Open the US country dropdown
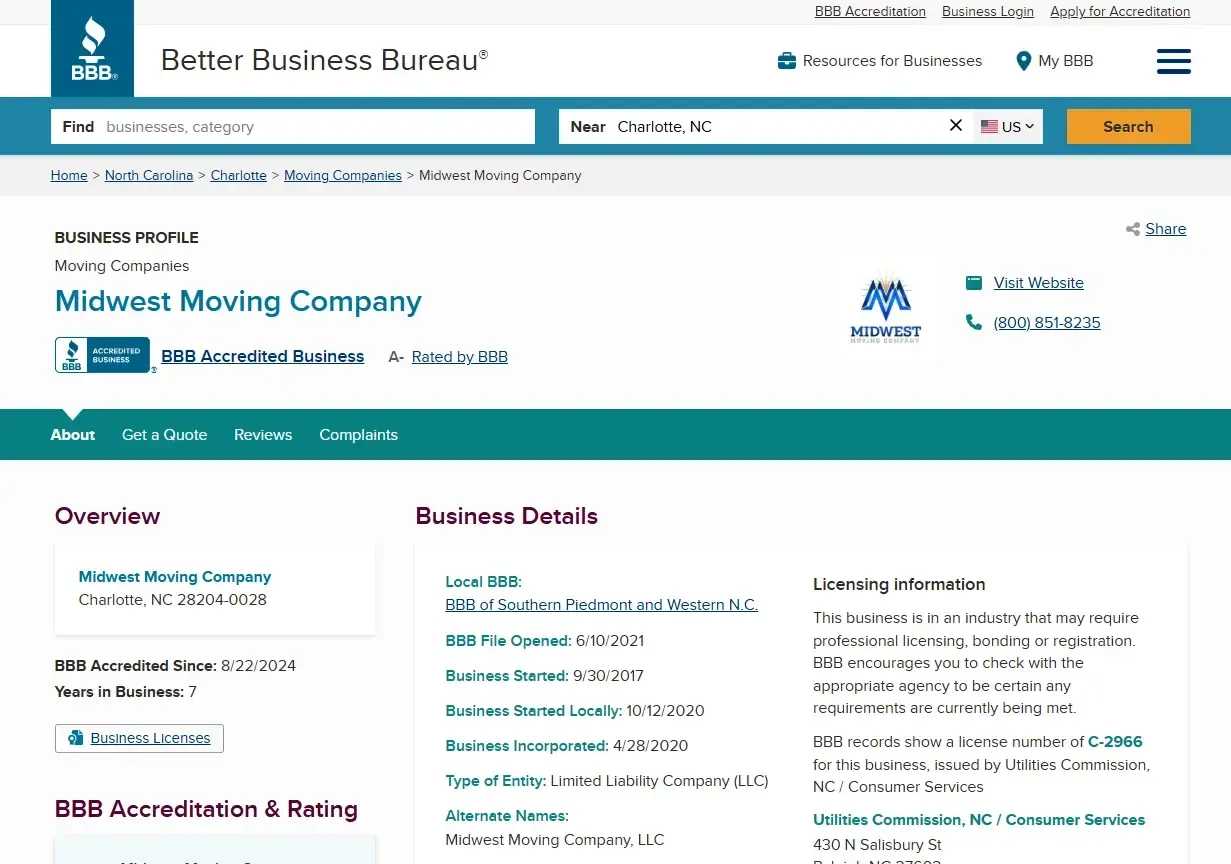 (x=1007, y=127)
